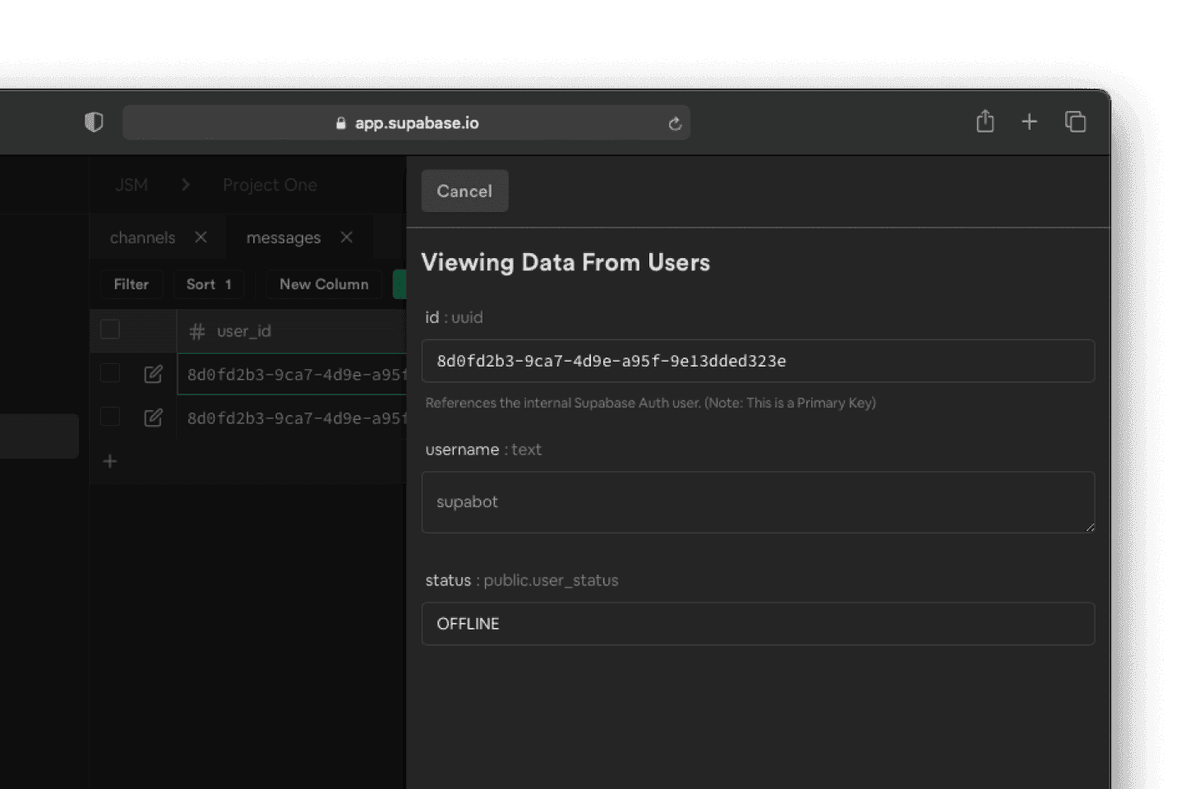Click the New Column button
Screen dimensions: 1200x789
[323, 284]
